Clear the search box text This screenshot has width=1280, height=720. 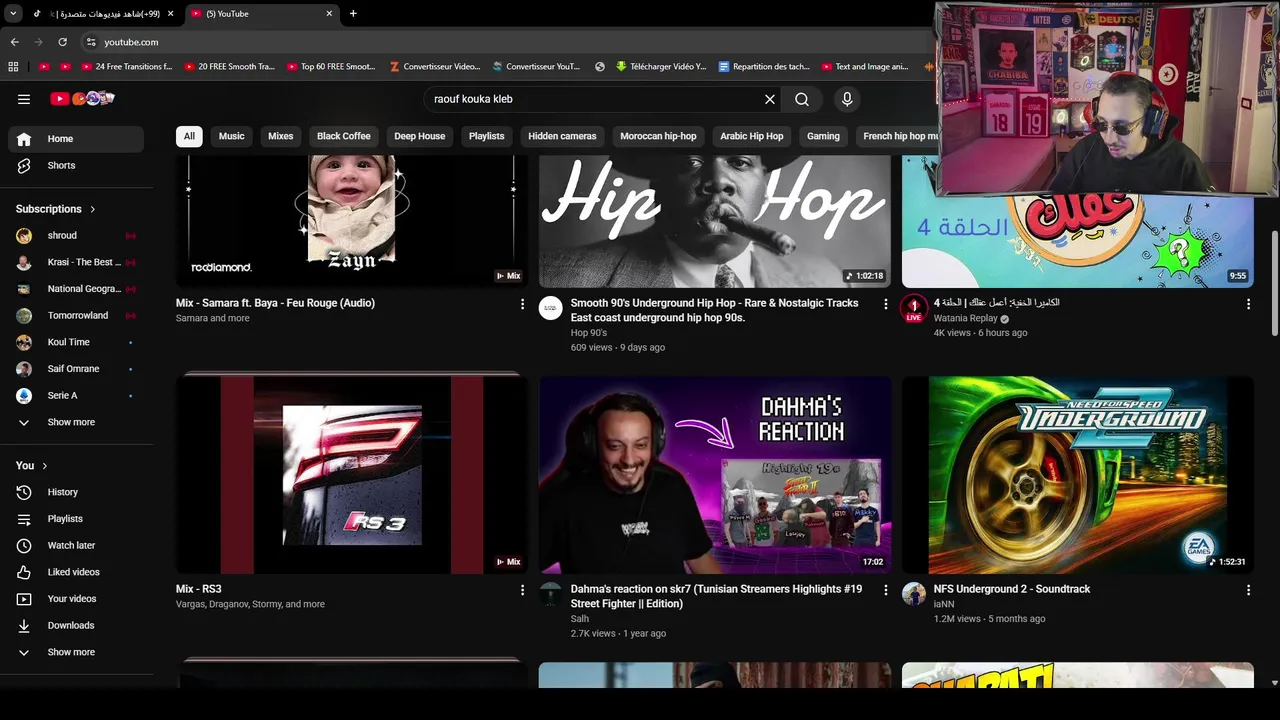[x=770, y=99]
